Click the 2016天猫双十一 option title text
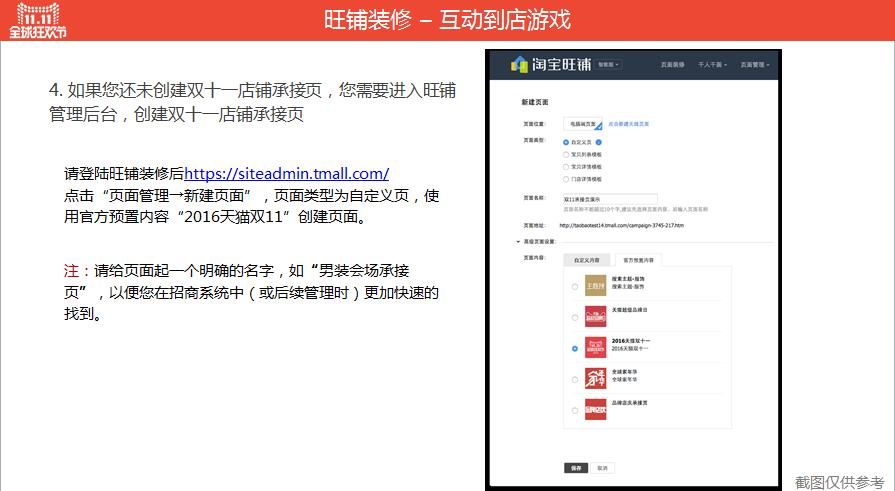Screen dimensions: 895x491 click(x=631, y=341)
